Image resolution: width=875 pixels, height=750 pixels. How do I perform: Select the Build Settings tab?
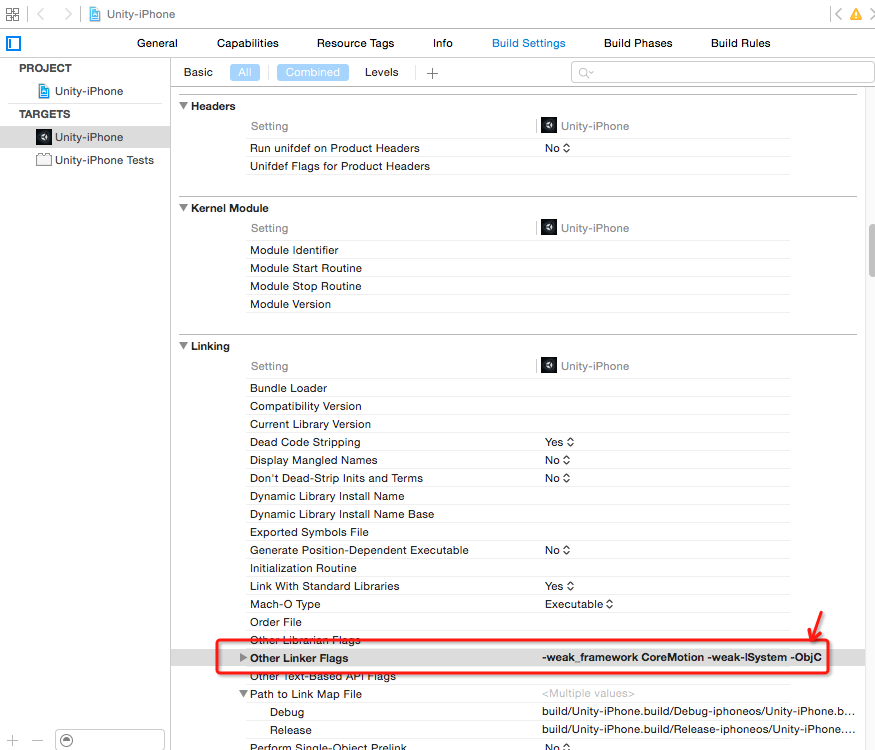coord(528,43)
